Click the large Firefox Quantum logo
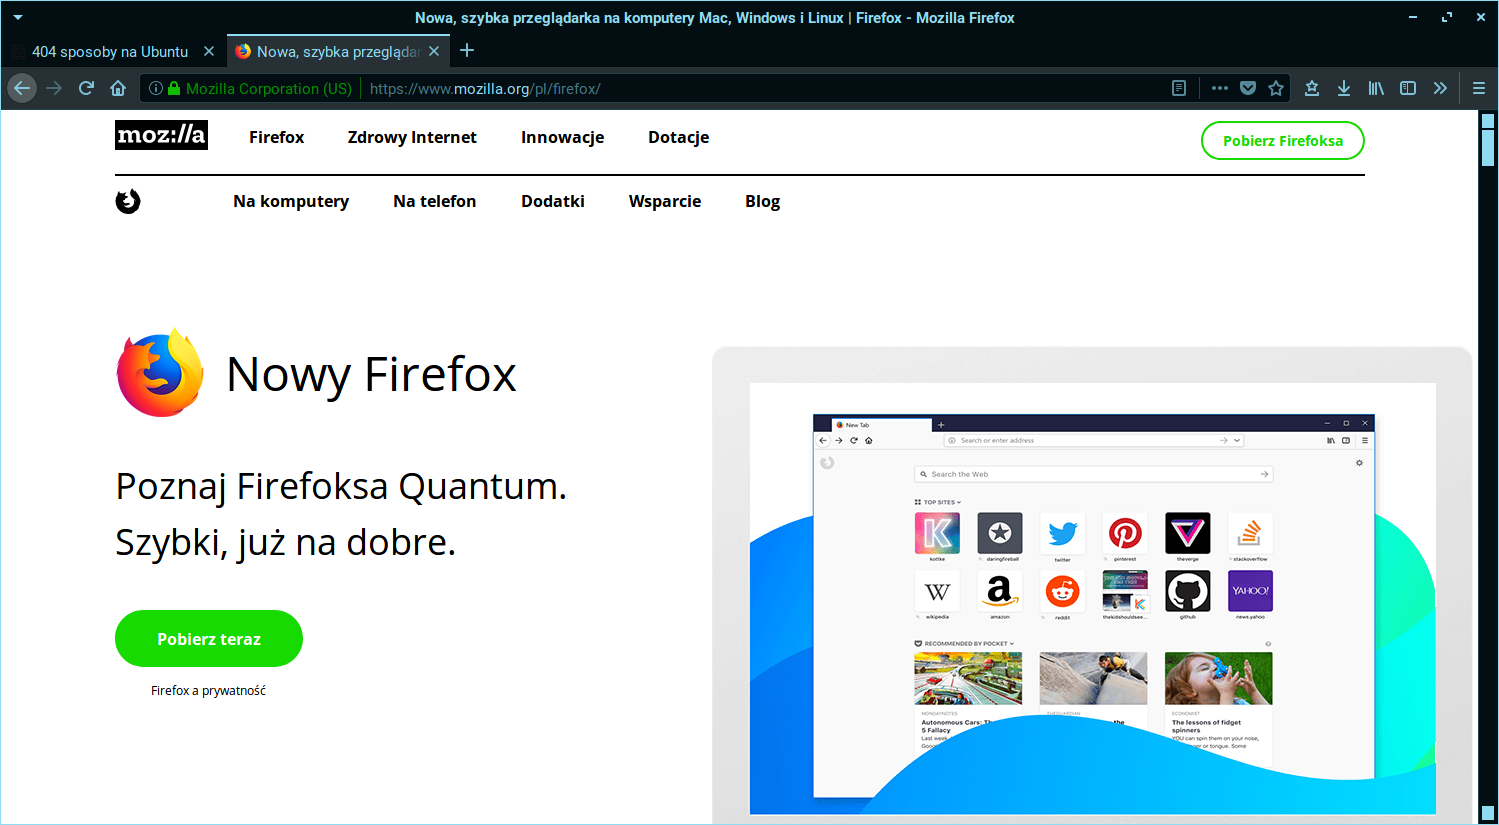The image size is (1499, 825). point(160,372)
